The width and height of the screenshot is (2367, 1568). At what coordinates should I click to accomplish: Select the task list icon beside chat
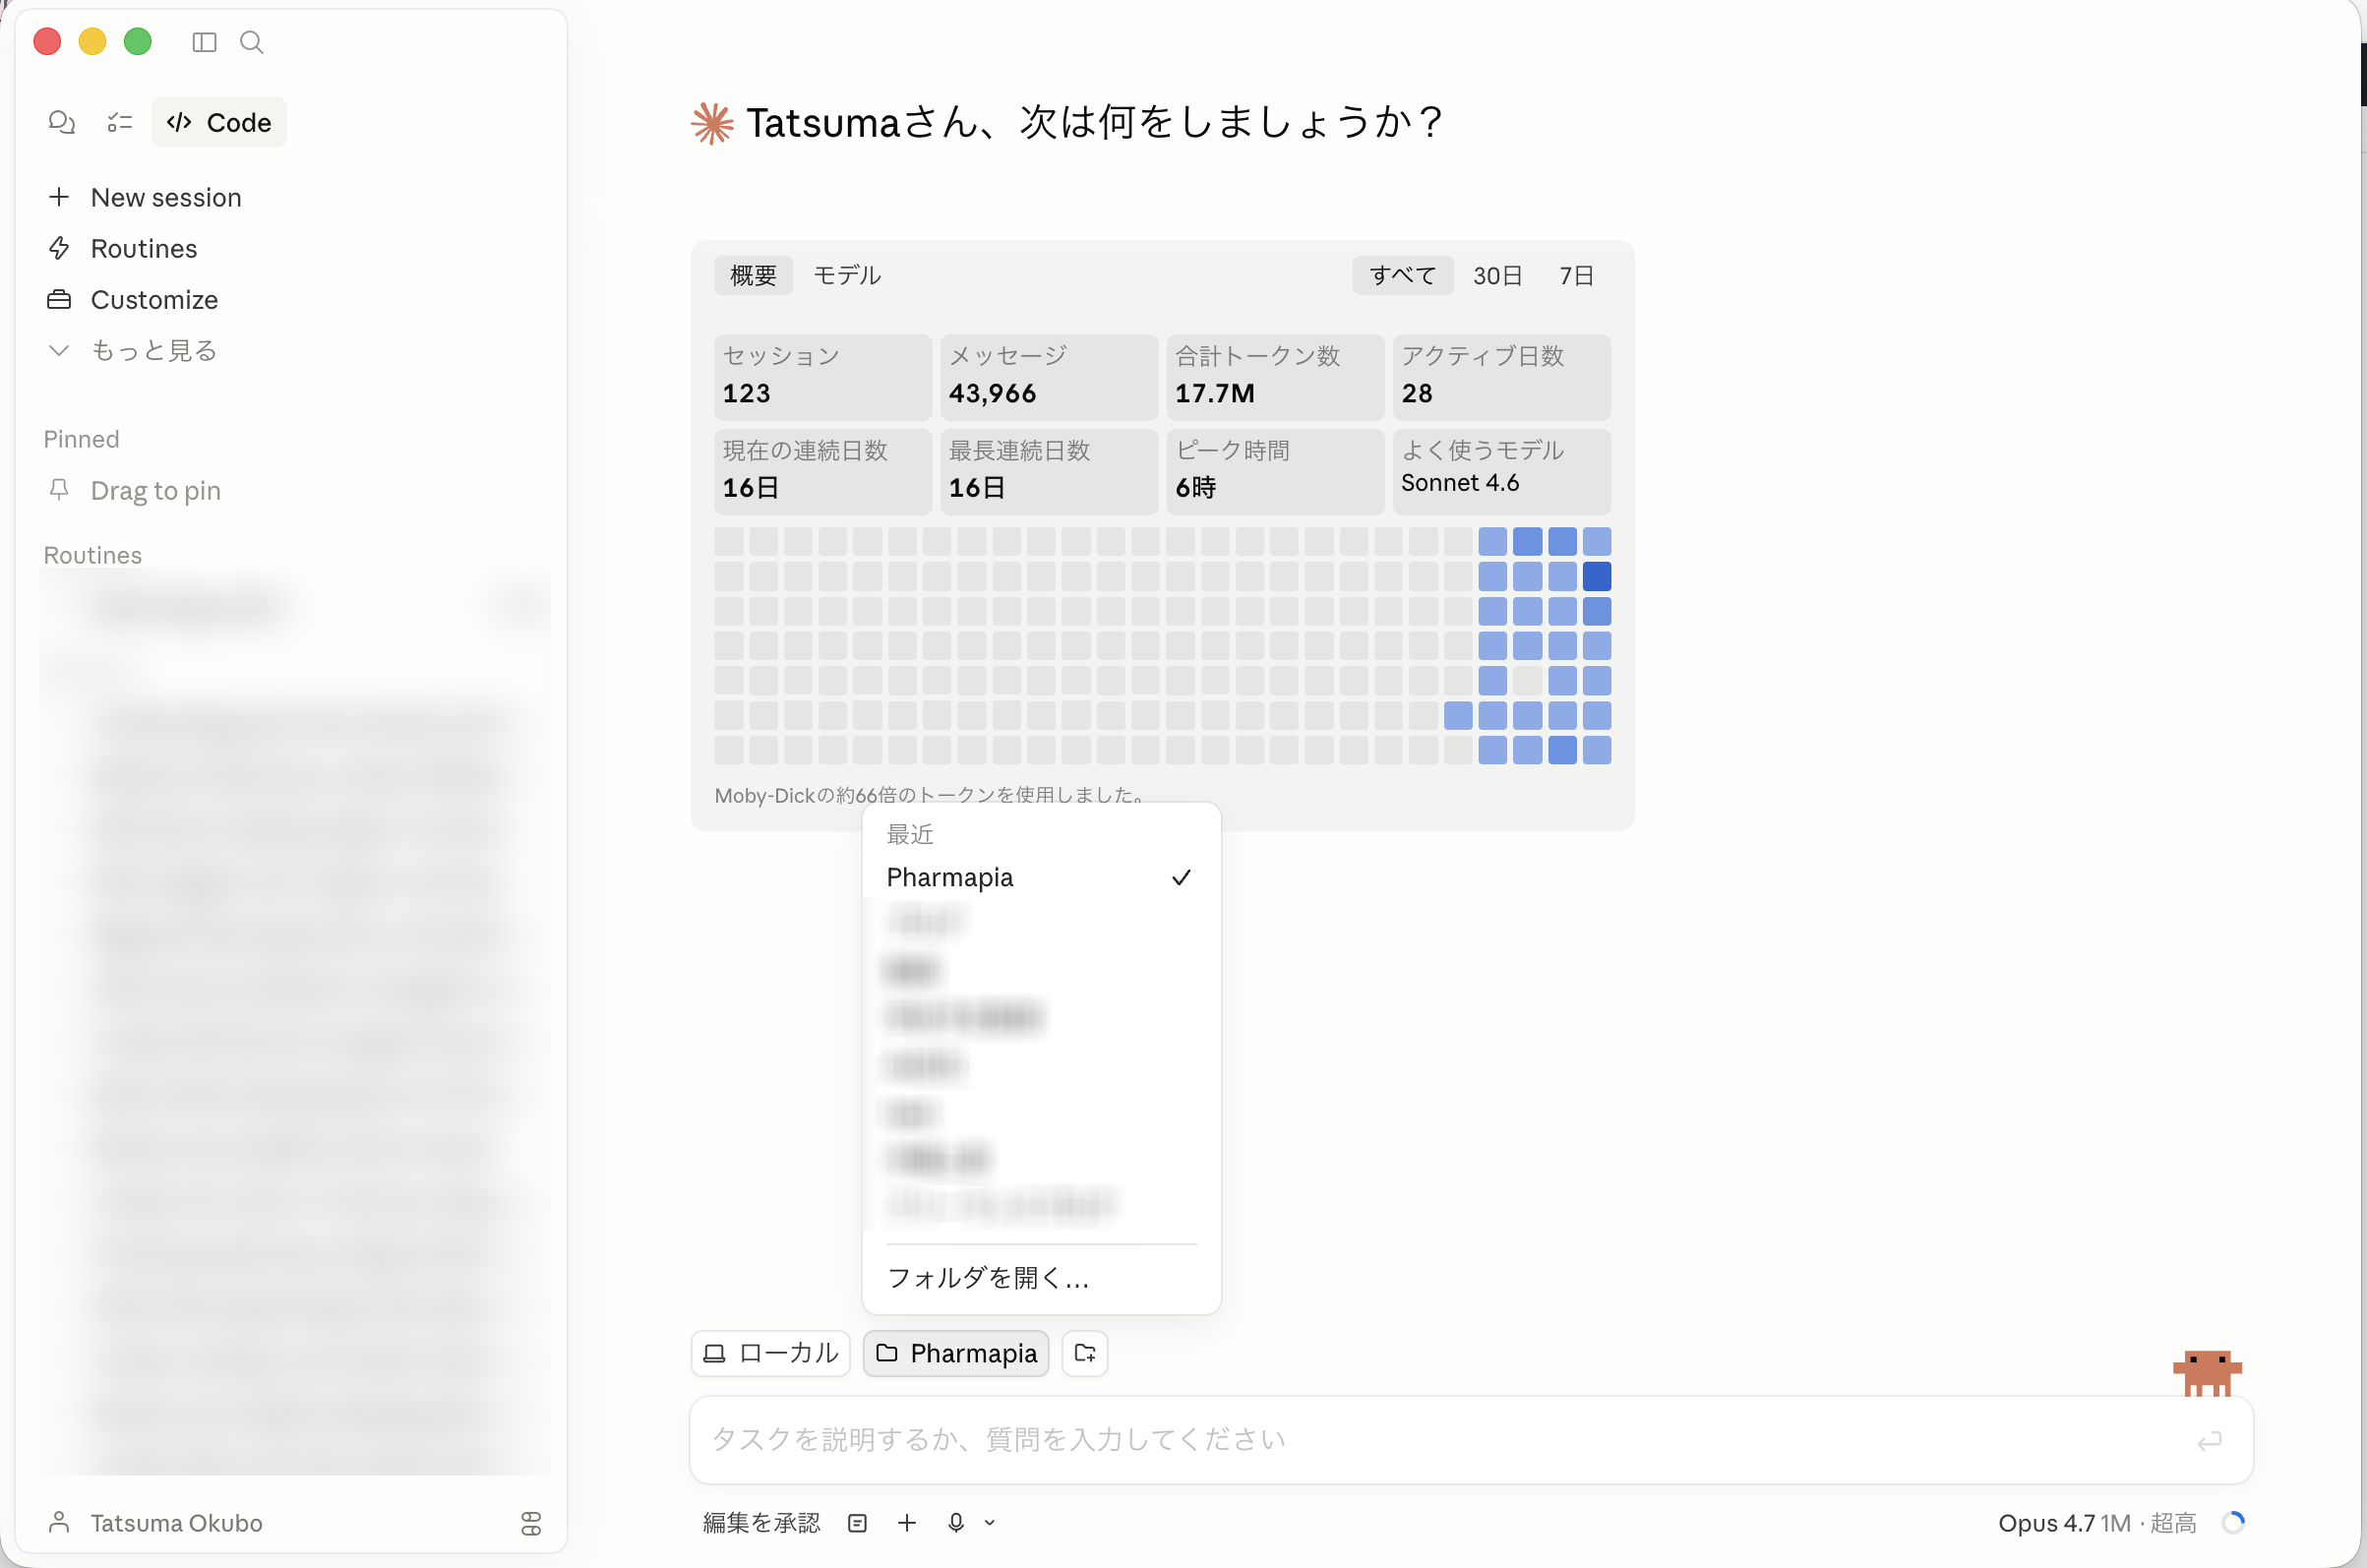[119, 122]
